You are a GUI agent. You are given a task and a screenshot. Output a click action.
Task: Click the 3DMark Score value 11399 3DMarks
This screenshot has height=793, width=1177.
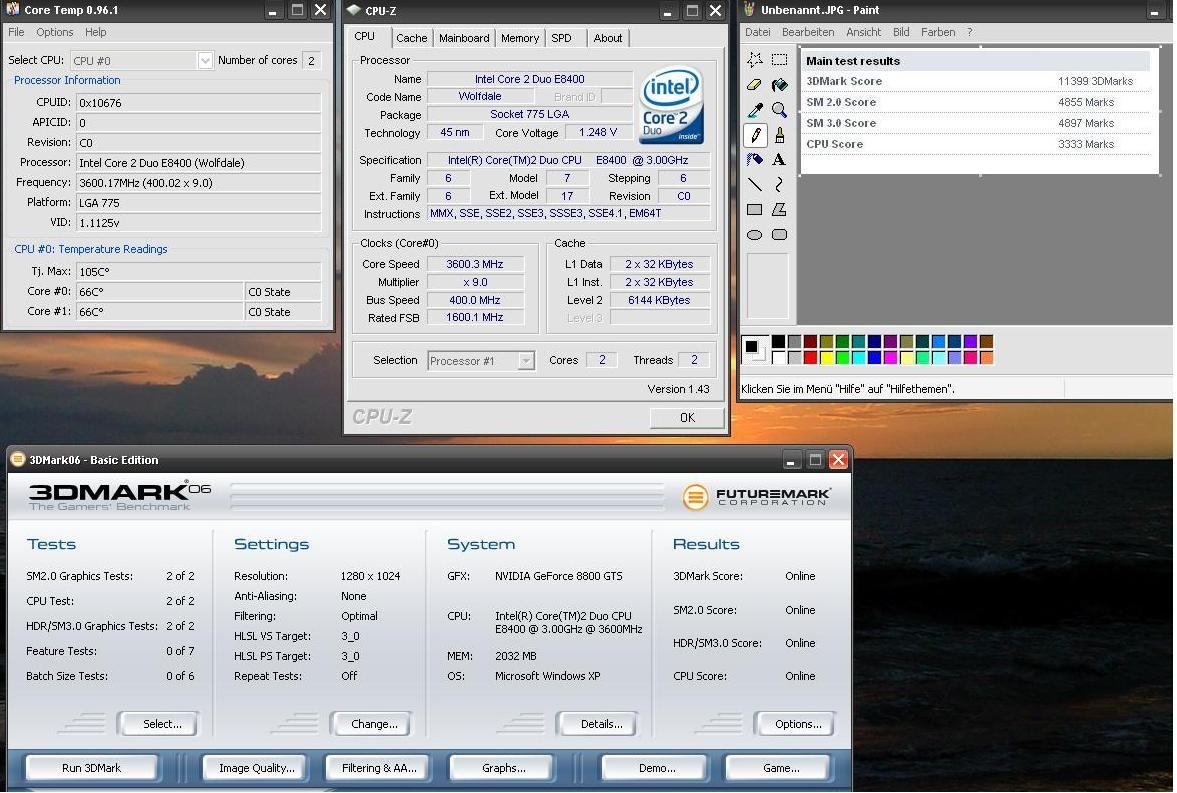pos(1095,81)
